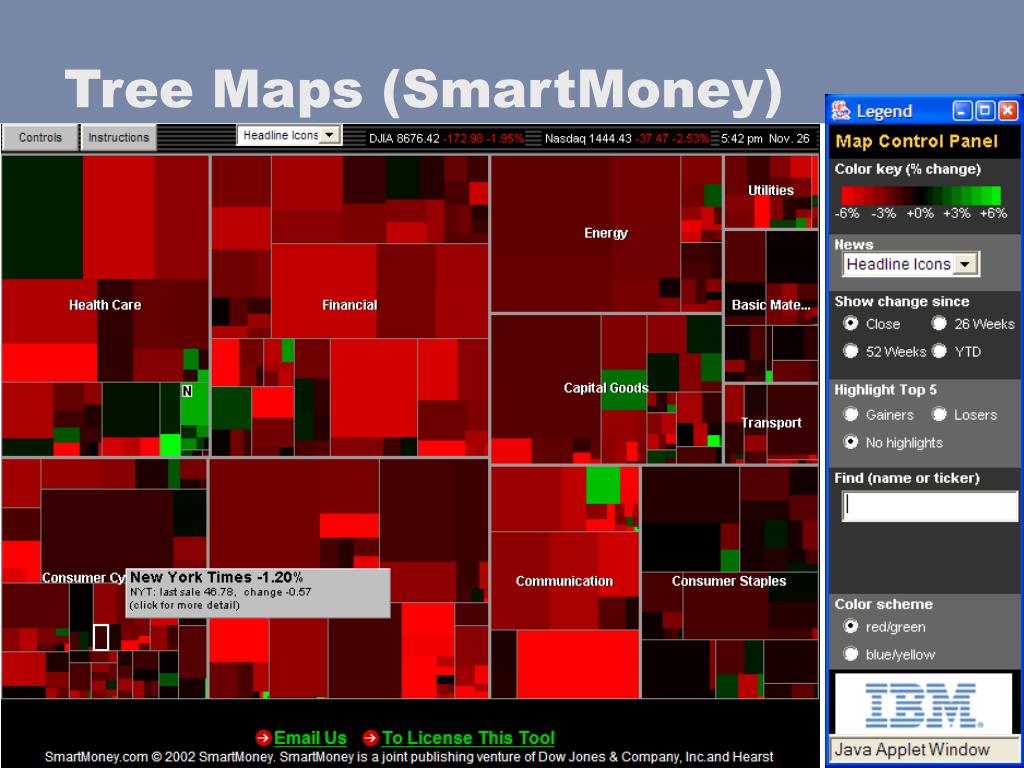Switch to blue/yellow color scheme
1024x768 pixels.
click(850, 654)
